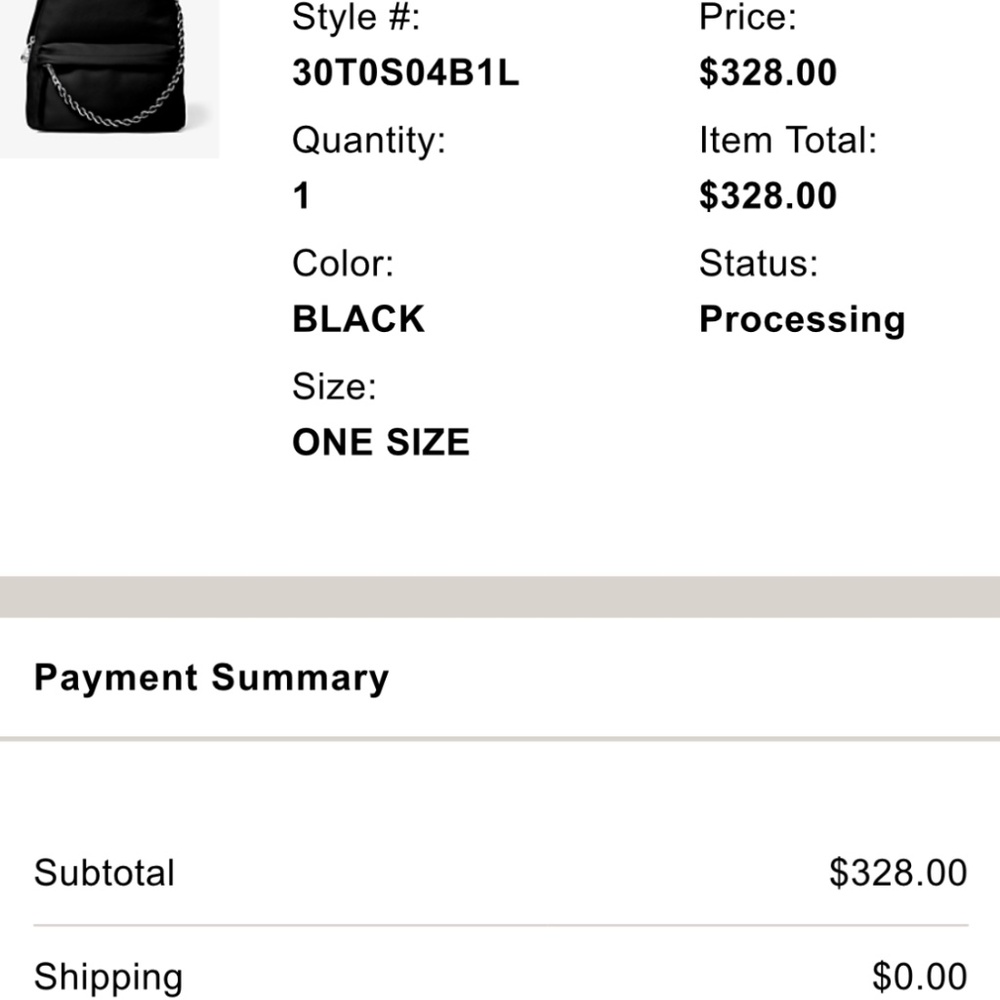
Task: Click the Color label
Action: (343, 264)
